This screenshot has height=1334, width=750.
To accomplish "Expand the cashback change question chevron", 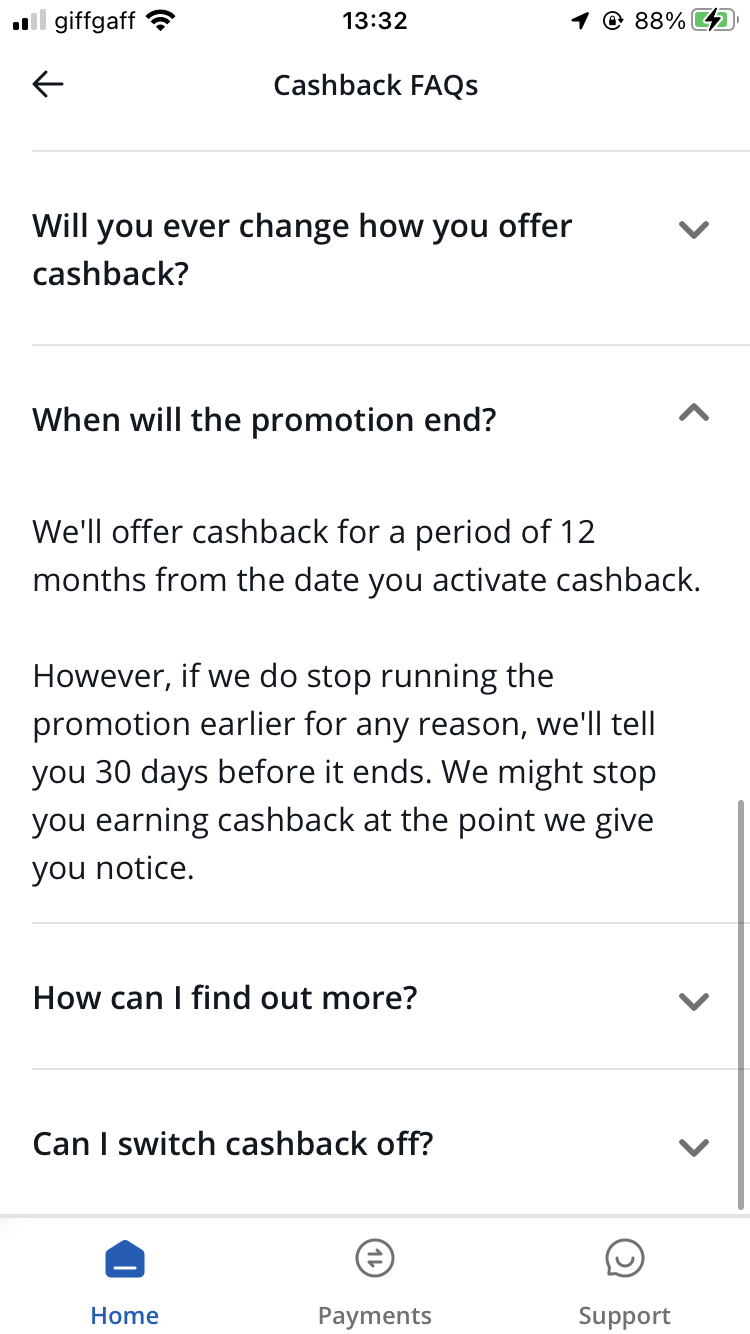I will [693, 230].
